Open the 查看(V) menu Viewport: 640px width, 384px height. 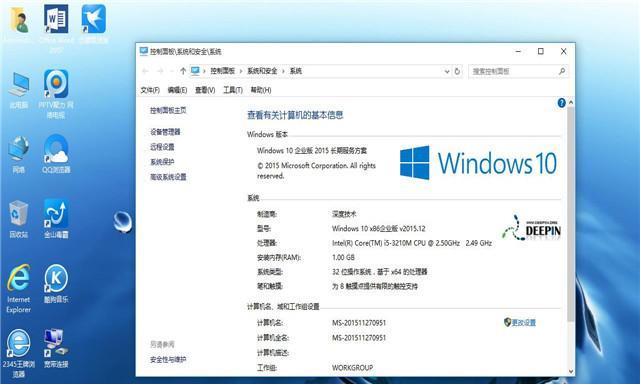point(205,90)
